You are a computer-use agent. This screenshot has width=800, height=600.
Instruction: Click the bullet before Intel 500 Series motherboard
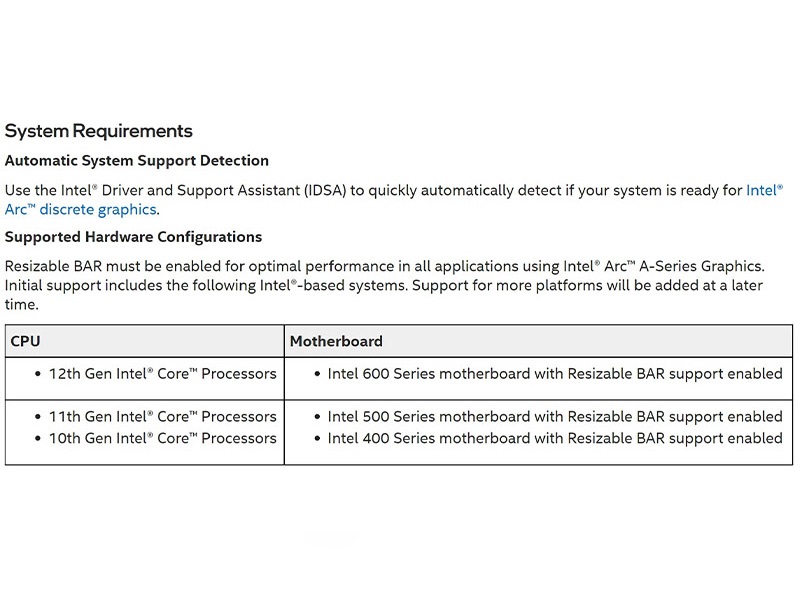[x=316, y=416]
